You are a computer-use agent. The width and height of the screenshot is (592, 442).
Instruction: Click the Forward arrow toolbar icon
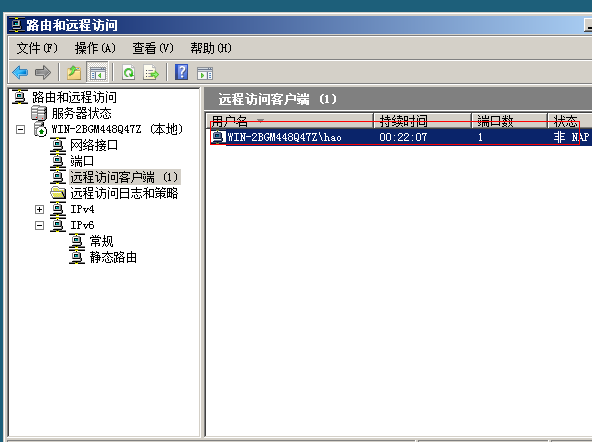[x=43, y=72]
